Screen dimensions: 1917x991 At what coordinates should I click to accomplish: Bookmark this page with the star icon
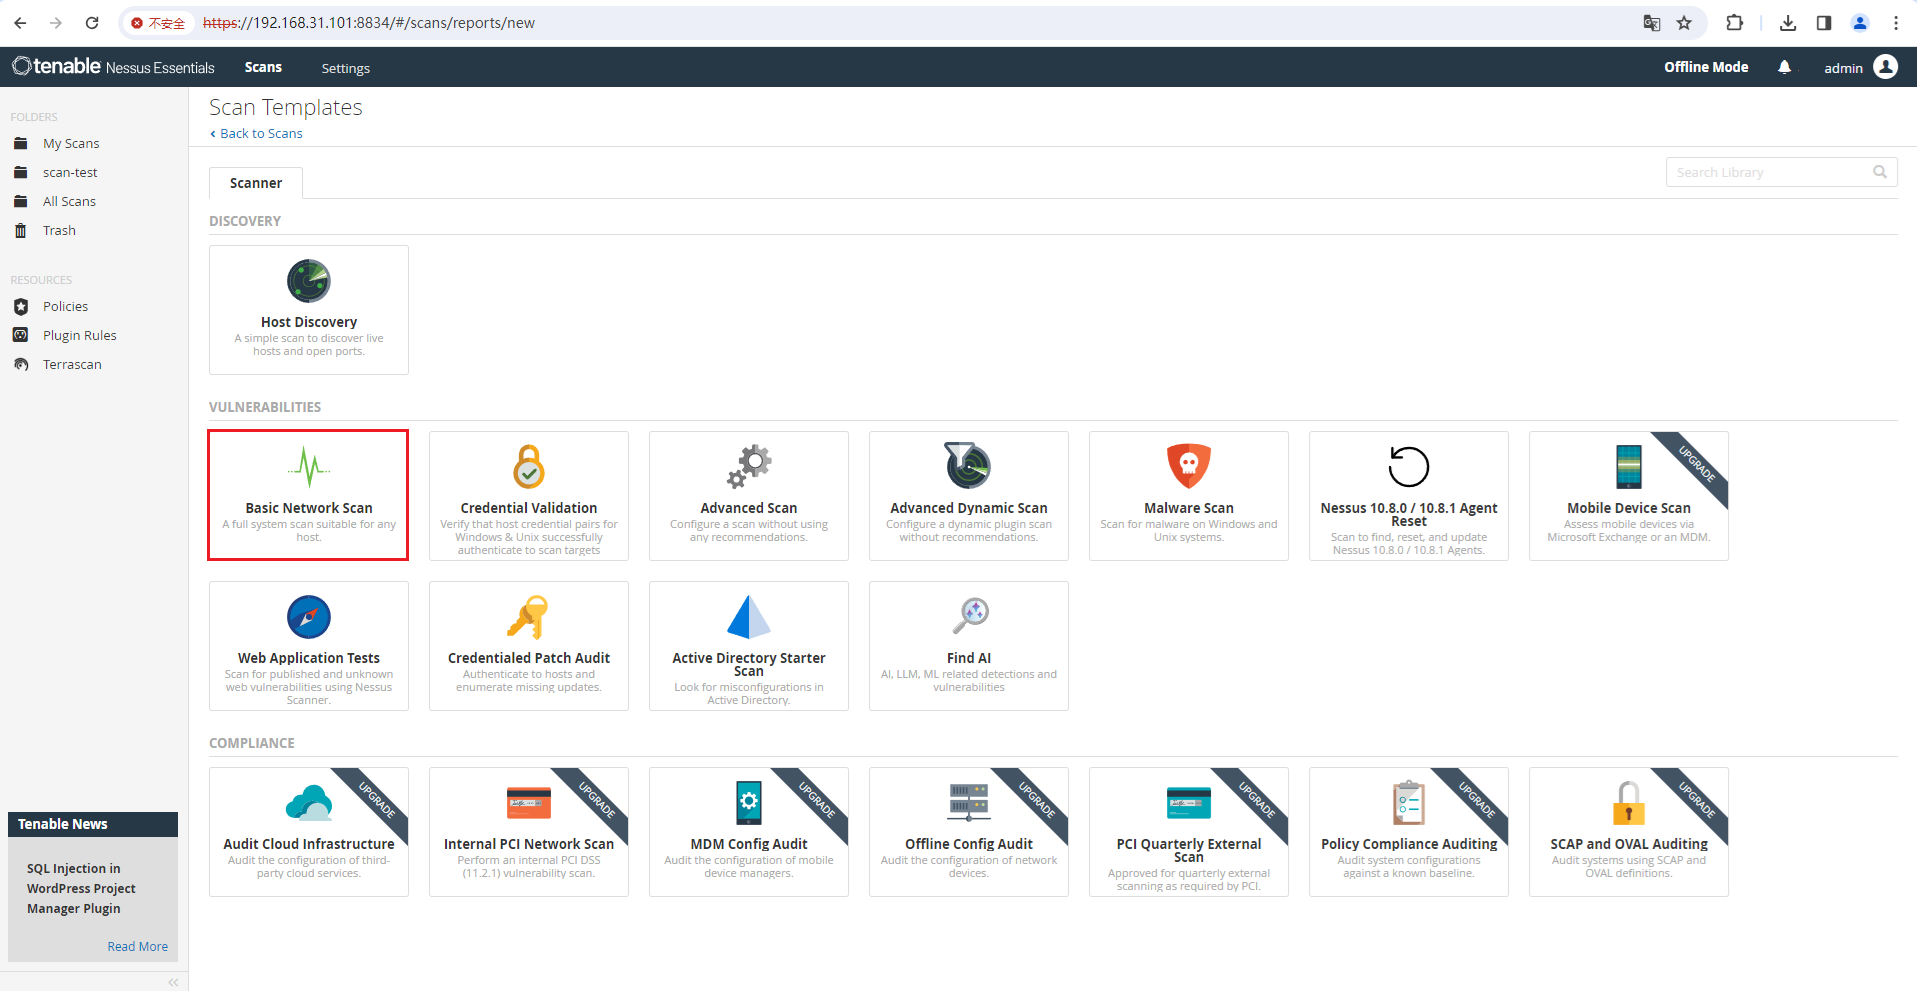1684,23
